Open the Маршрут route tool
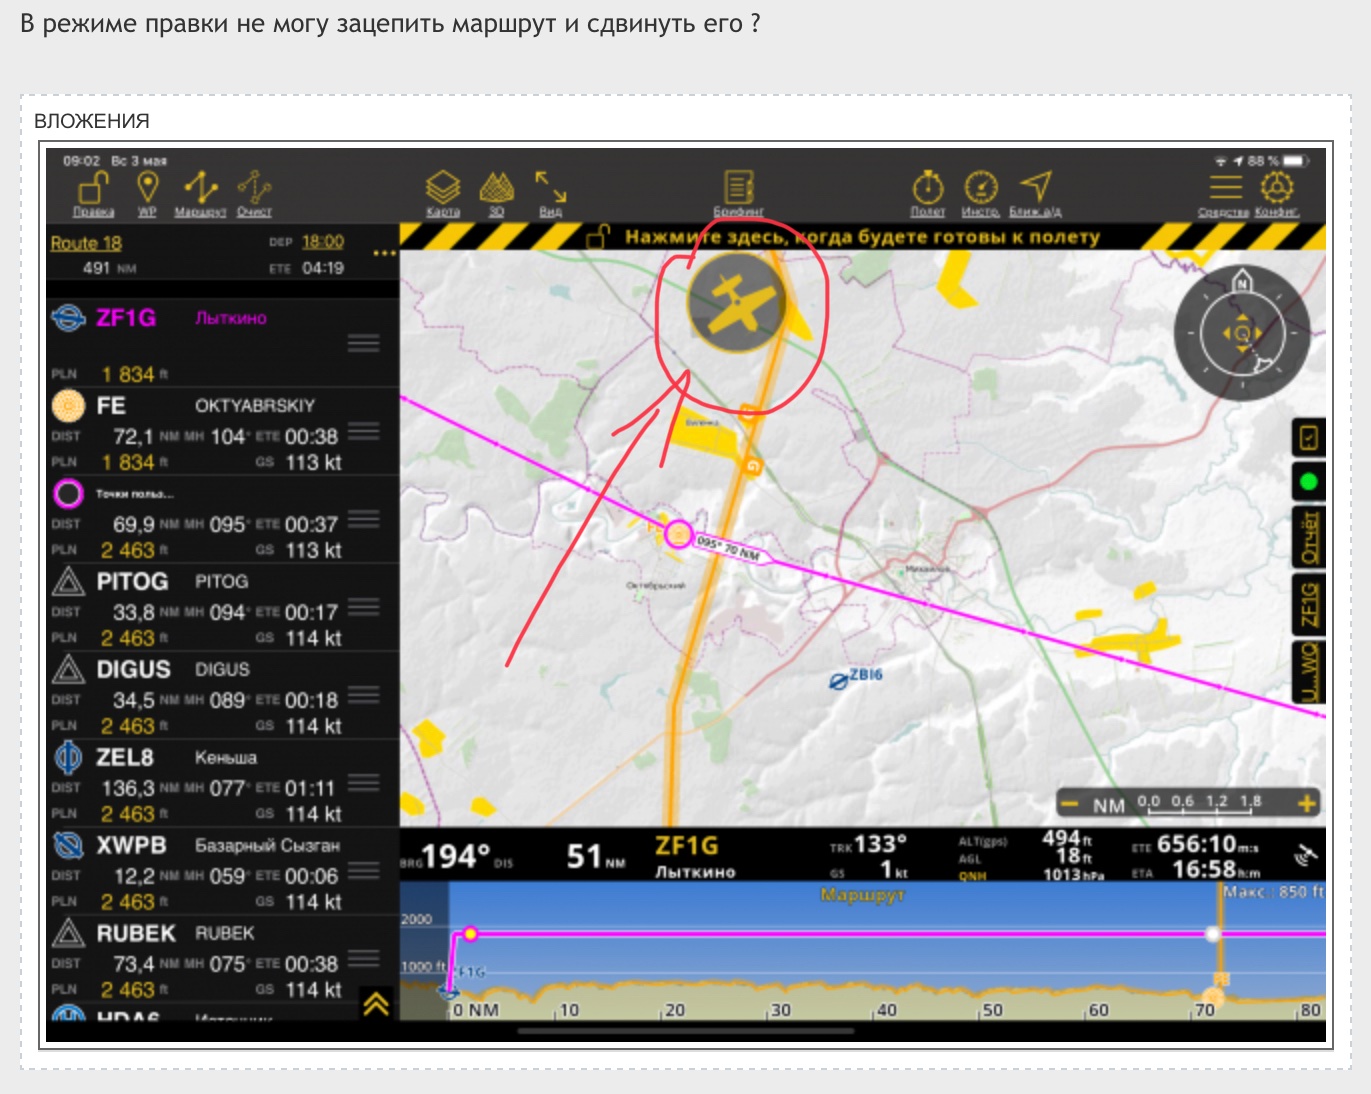 pos(200,190)
